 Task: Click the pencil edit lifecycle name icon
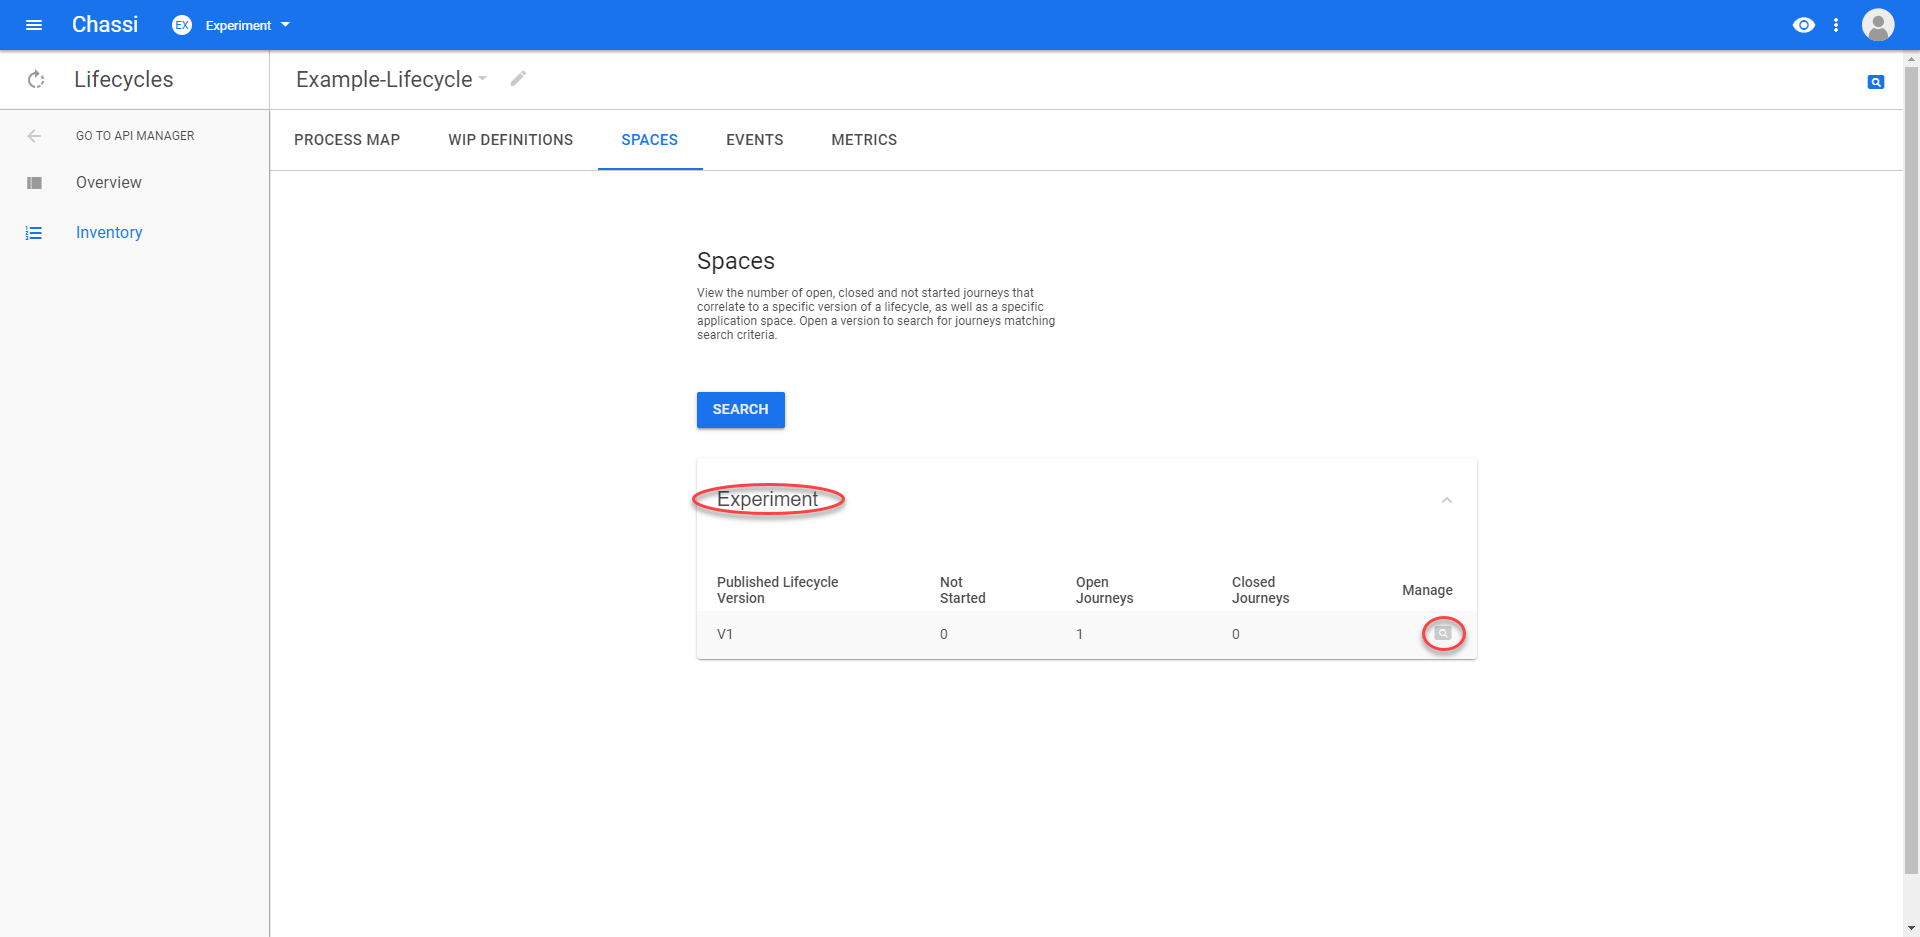[x=518, y=78]
